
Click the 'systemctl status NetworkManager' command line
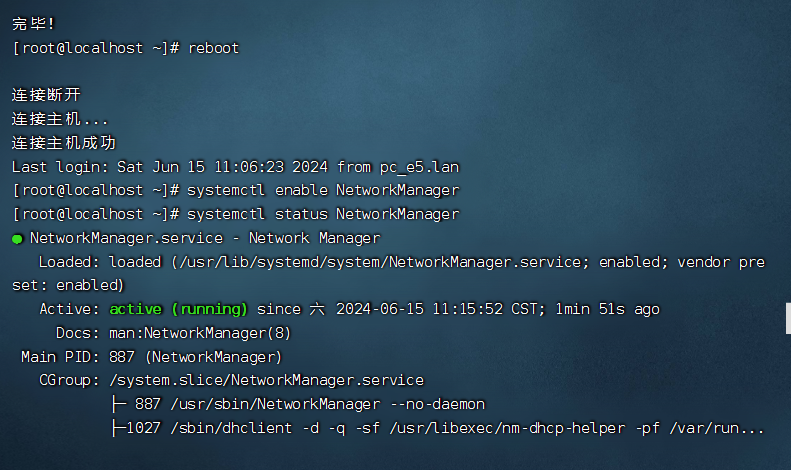tap(323, 214)
